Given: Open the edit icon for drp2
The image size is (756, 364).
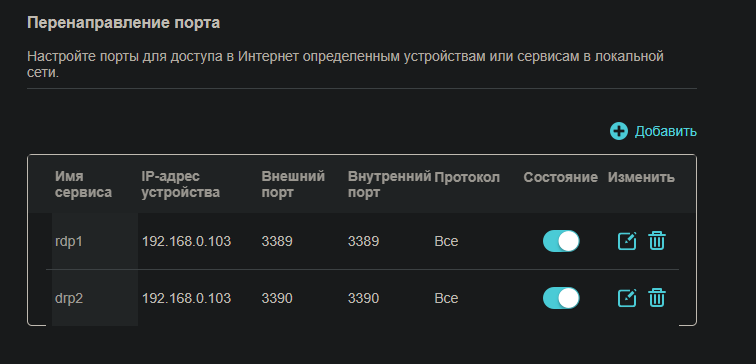Looking at the screenshot, I should coord(627,298).
